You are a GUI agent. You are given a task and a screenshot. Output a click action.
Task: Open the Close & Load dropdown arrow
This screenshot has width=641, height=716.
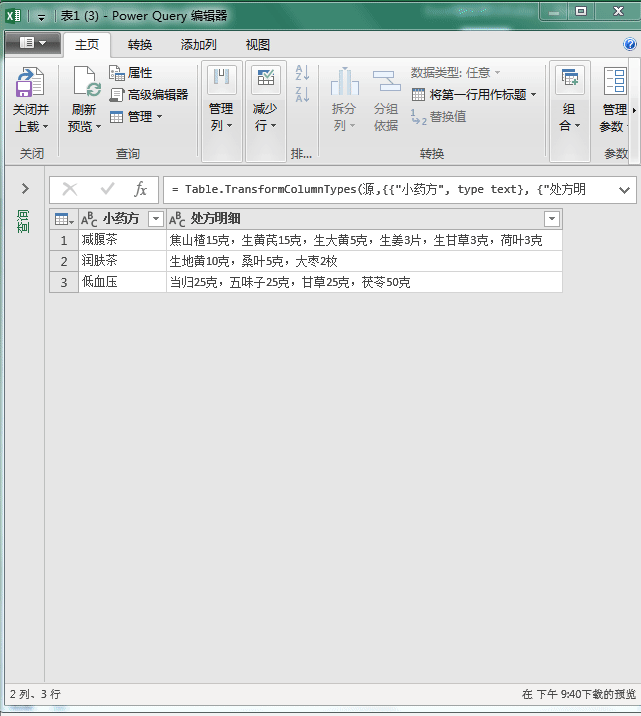(45, 126)
